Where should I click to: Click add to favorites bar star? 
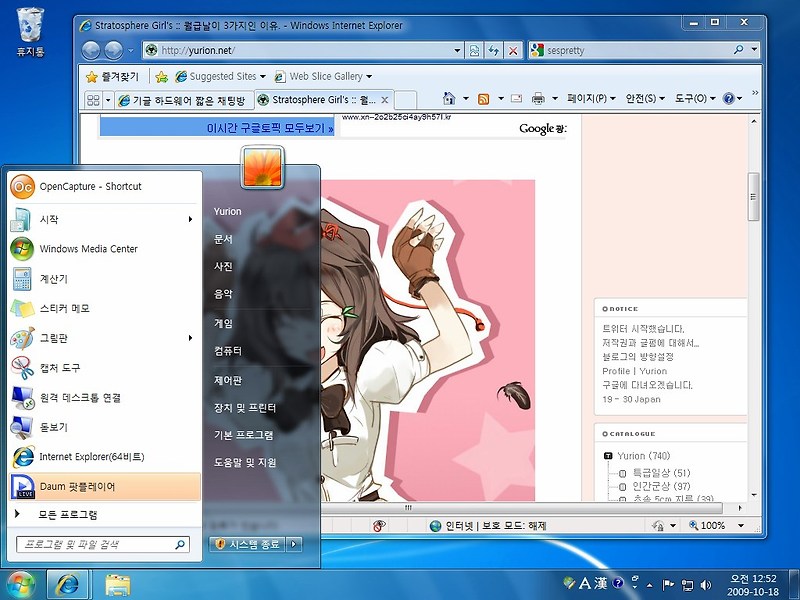coord(162,77)
